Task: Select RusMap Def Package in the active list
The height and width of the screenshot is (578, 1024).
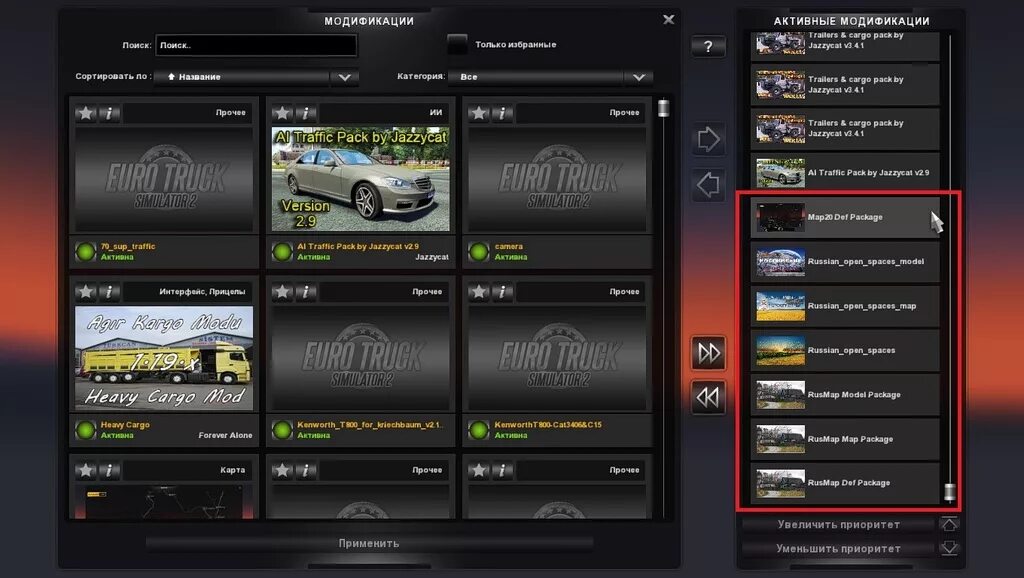Action: pyautogui.click(x=845, y=483)
